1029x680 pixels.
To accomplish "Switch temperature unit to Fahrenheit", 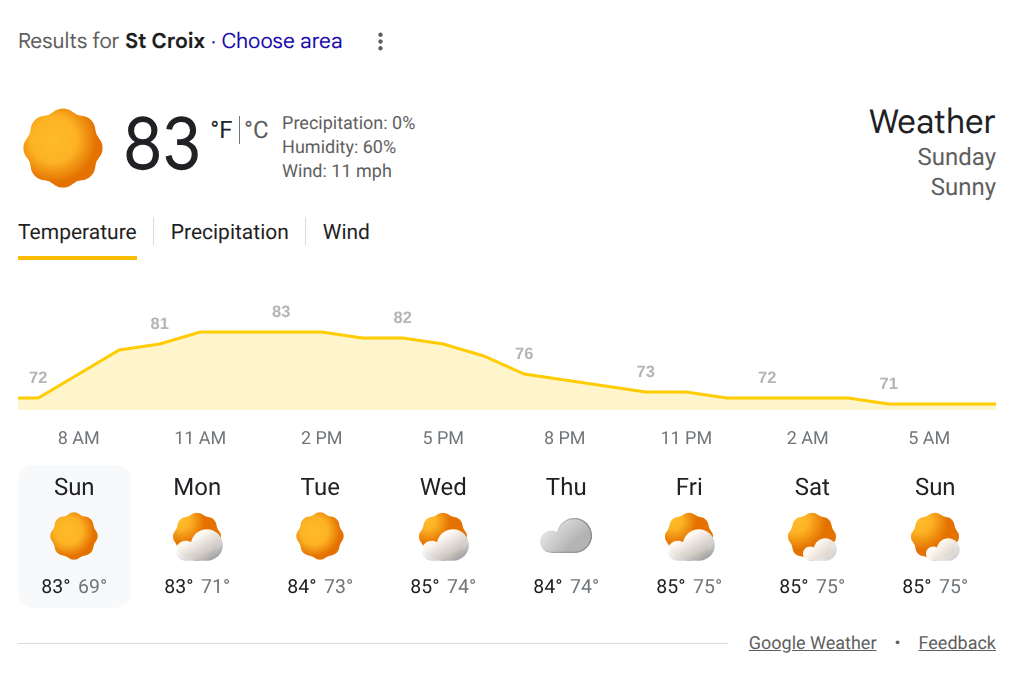I will [221, 130].
